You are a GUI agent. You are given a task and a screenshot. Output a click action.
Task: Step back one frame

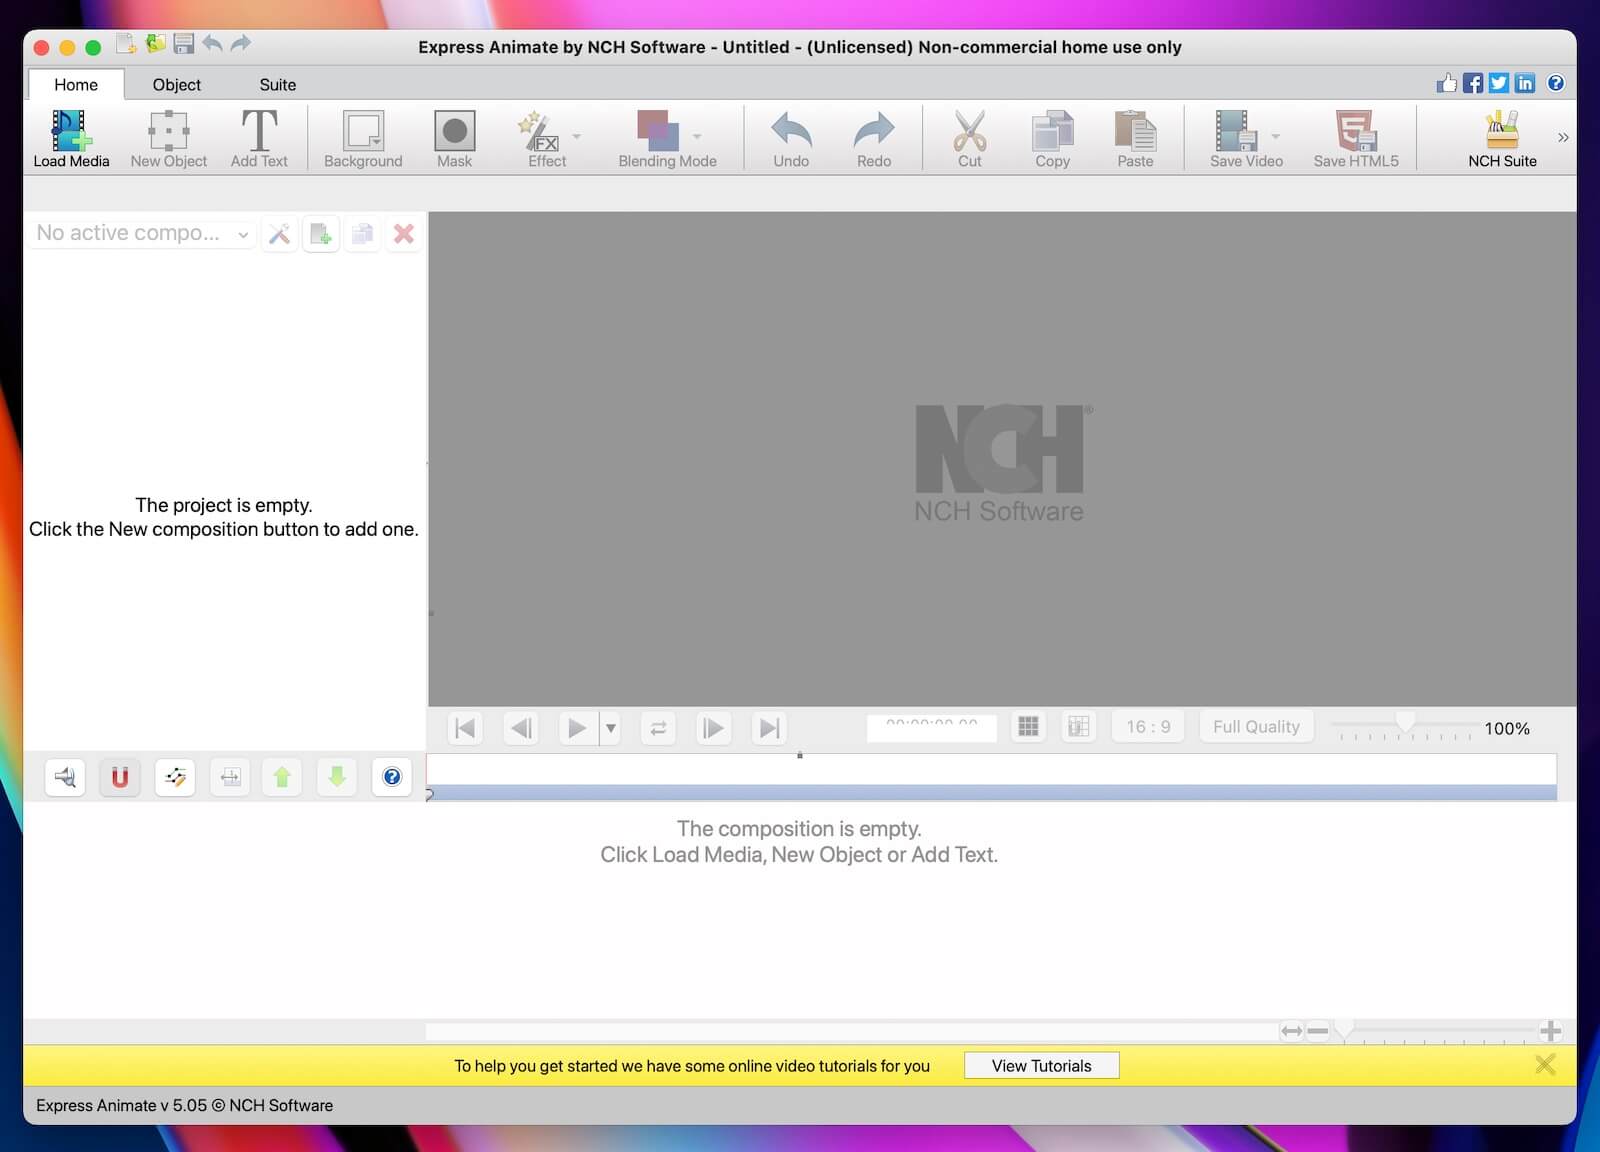tap(521, 728)
